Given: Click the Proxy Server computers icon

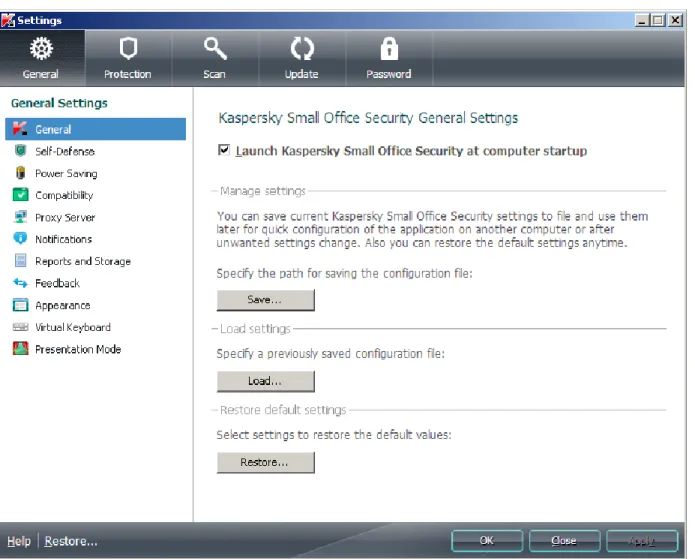Looking at the screenshot, I should pos(20,217).
